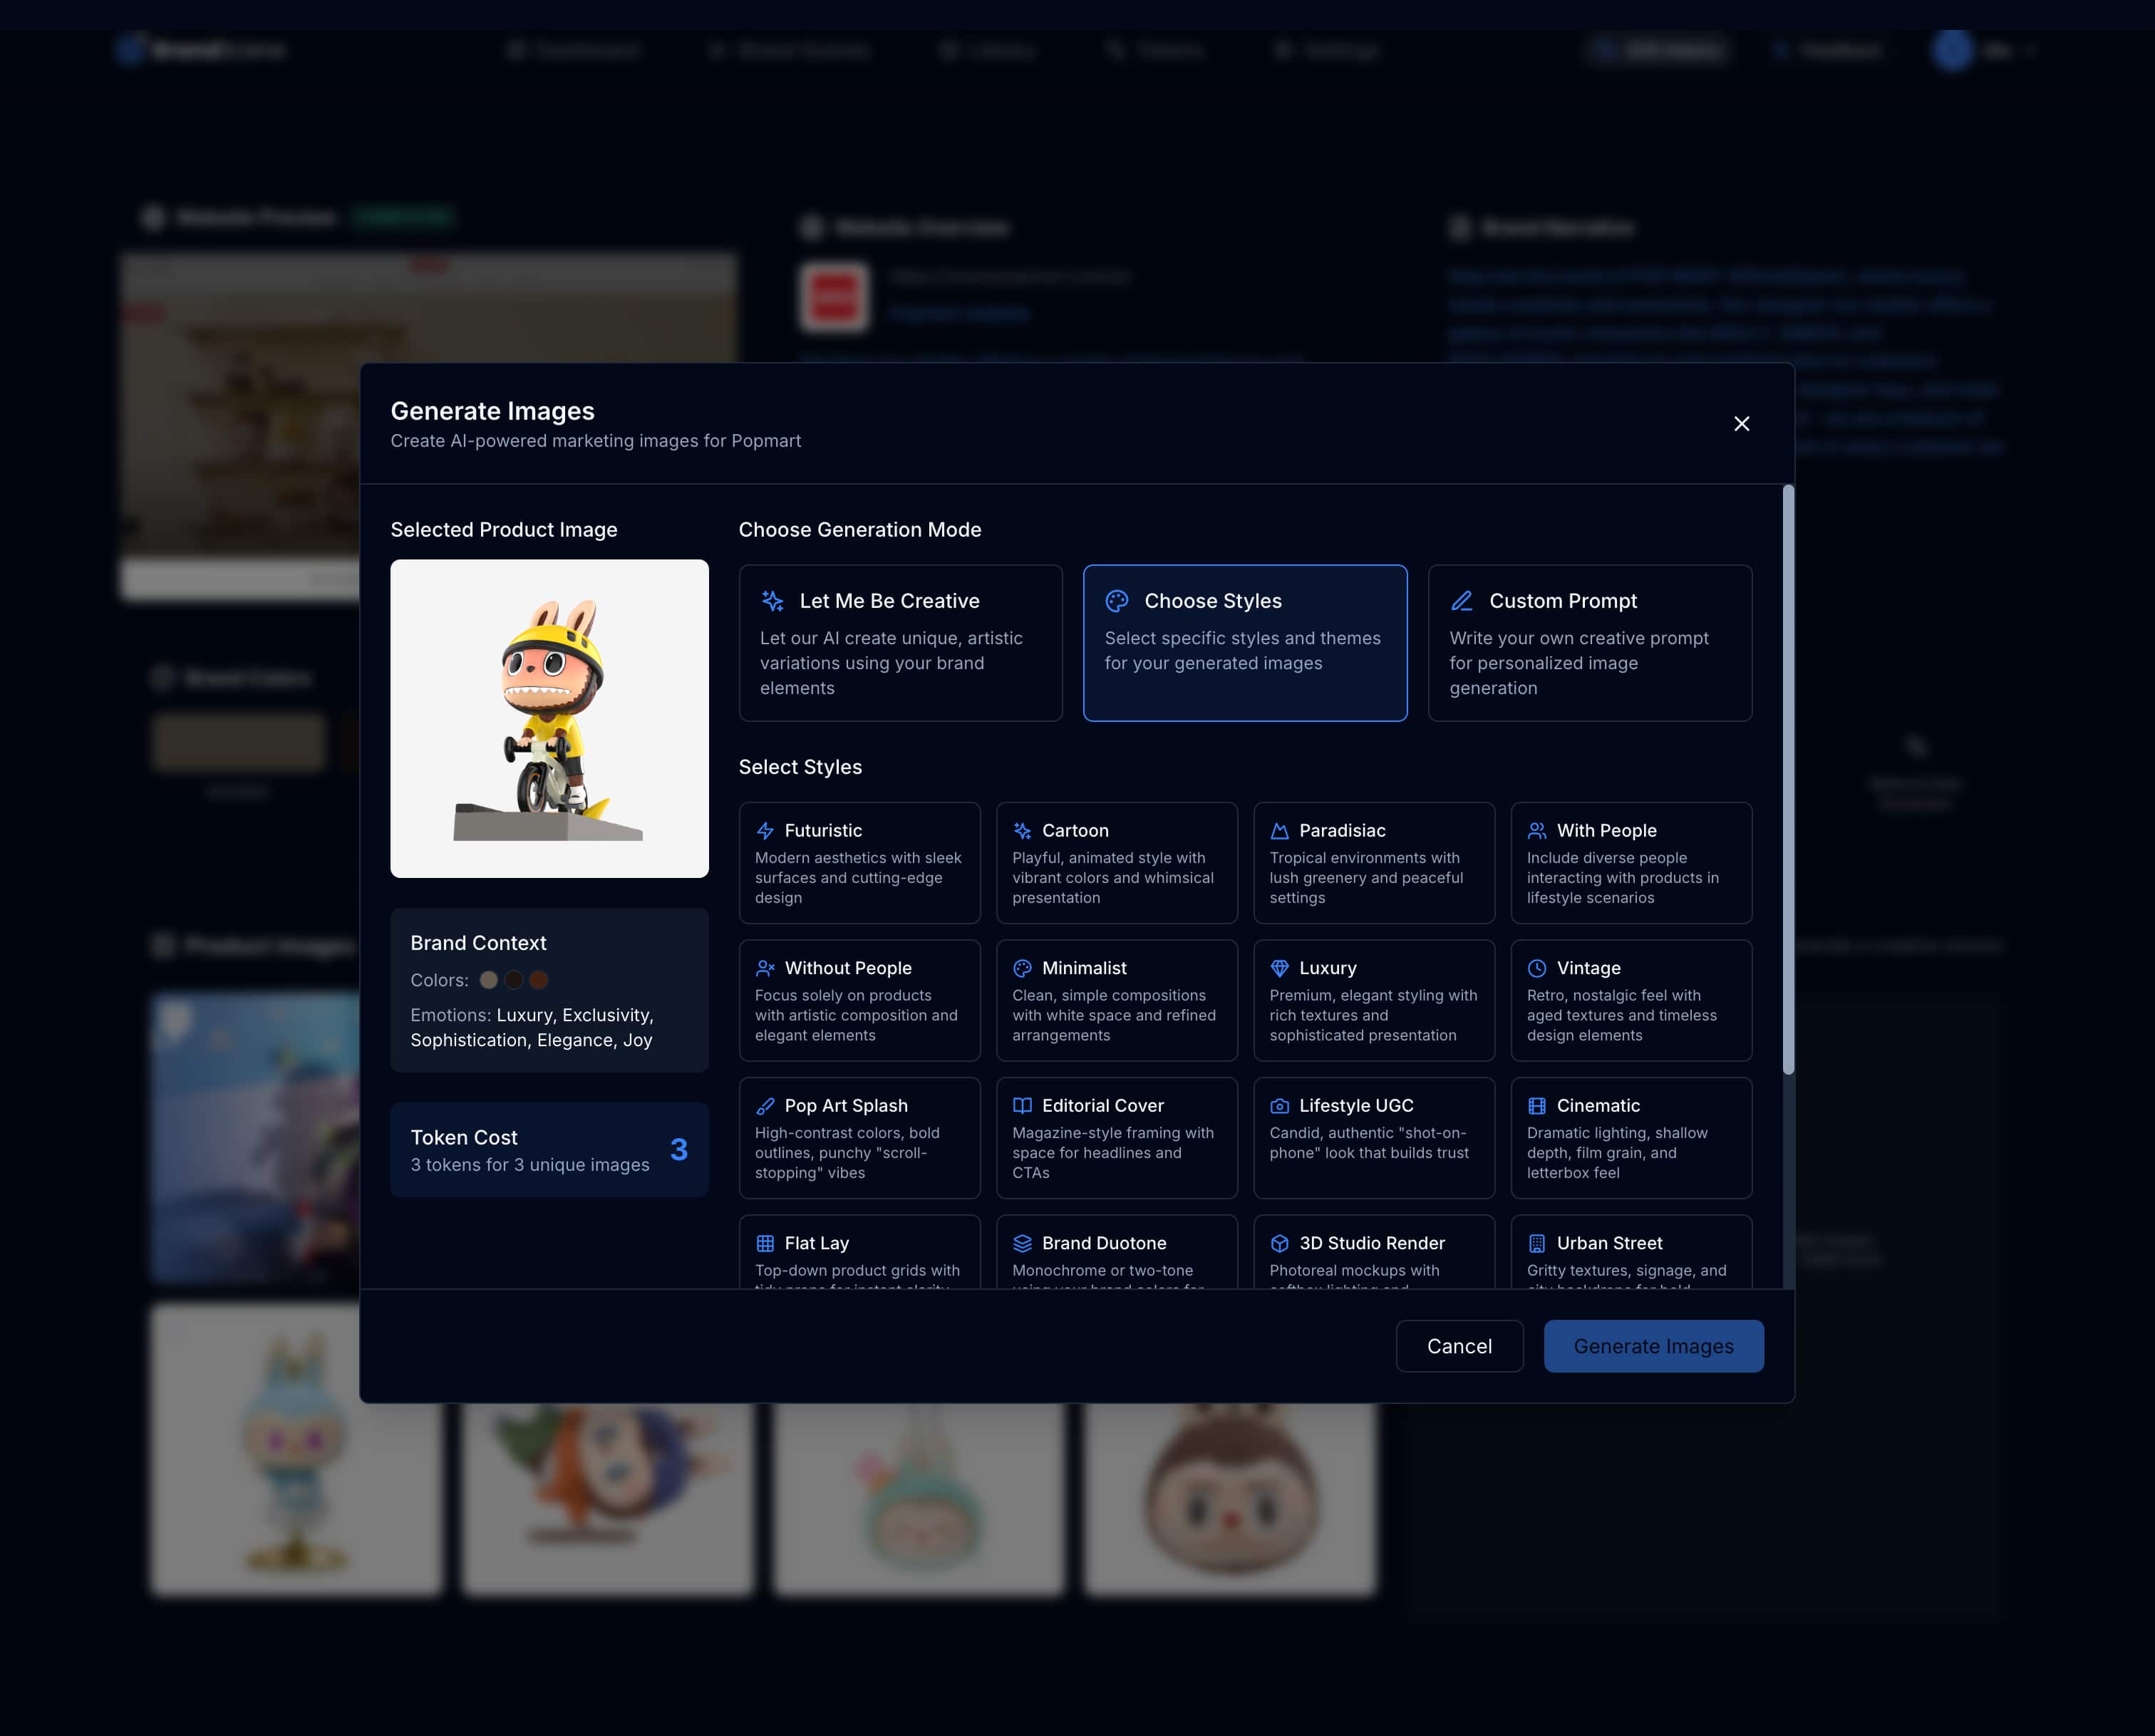Click the selected product image thumbnail
The image size is (2155, 1736).
point(549,718)
